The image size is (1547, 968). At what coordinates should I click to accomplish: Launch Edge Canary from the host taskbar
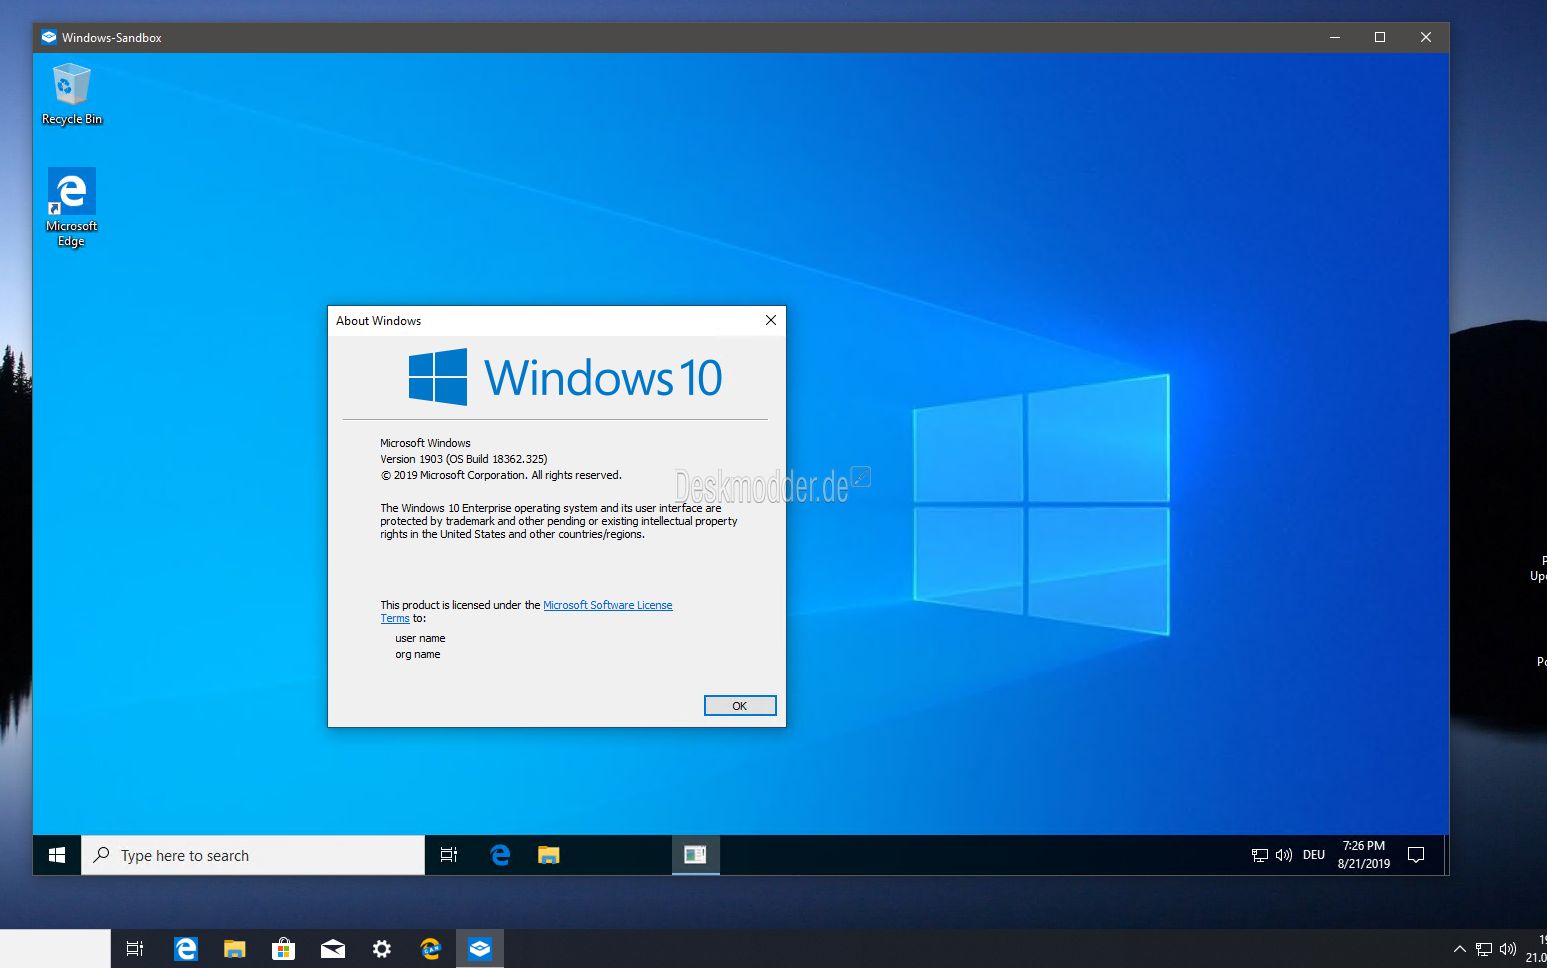(x=430, y=949)
